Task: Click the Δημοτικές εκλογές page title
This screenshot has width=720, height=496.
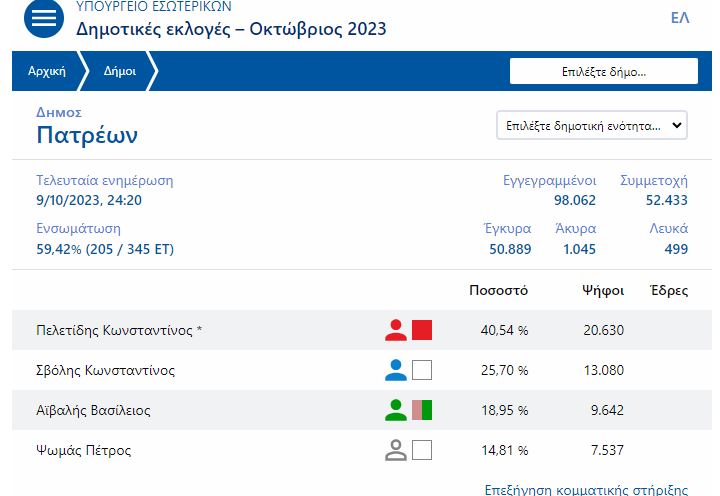Action: pyautogui.click(x=231, y=28)
